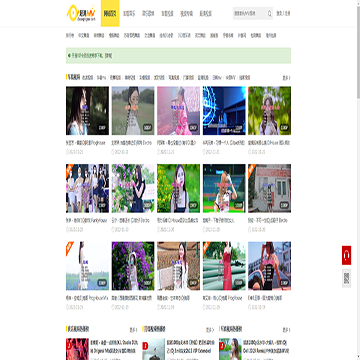This screenshot has width=360, height=360.
Task: Open the video of the woman in a red dress
Action: (x=224, y=266)
